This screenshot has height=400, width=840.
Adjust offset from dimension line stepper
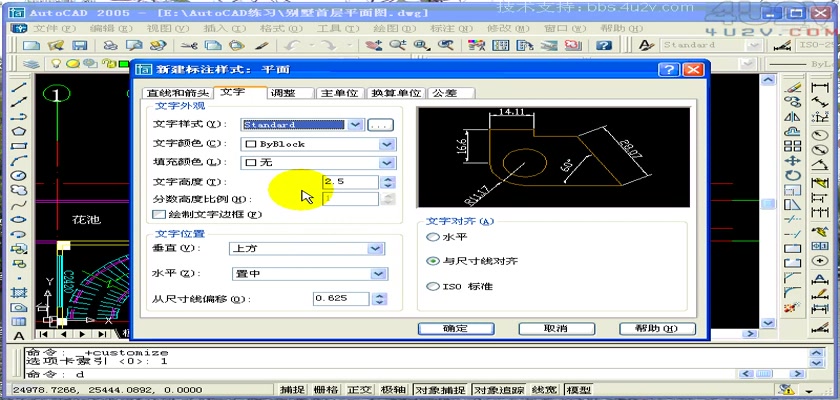[x=380, y=299]
